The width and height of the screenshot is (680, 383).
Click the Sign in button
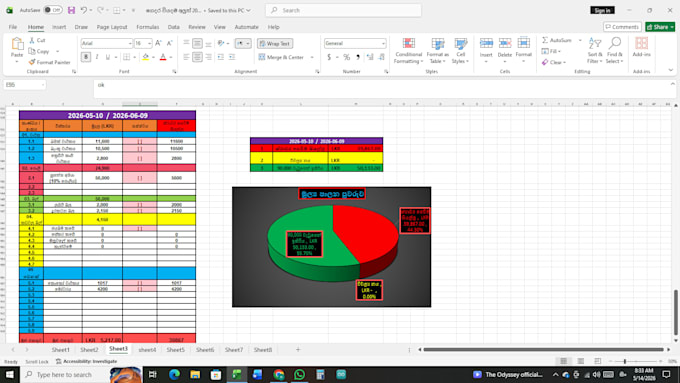602,10
